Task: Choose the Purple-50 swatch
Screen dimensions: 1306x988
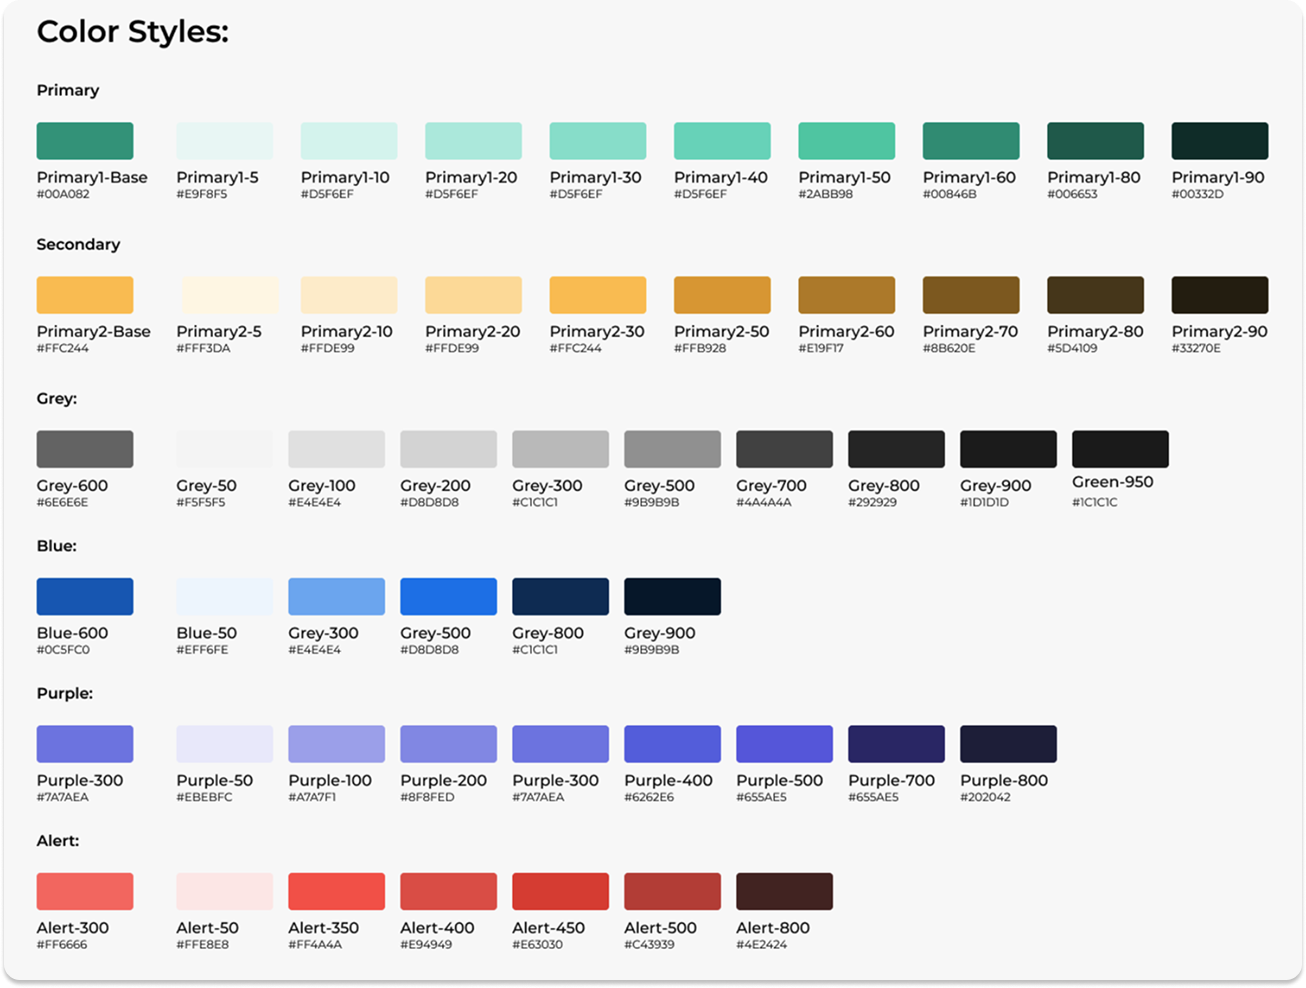Action: click(225, 744)
